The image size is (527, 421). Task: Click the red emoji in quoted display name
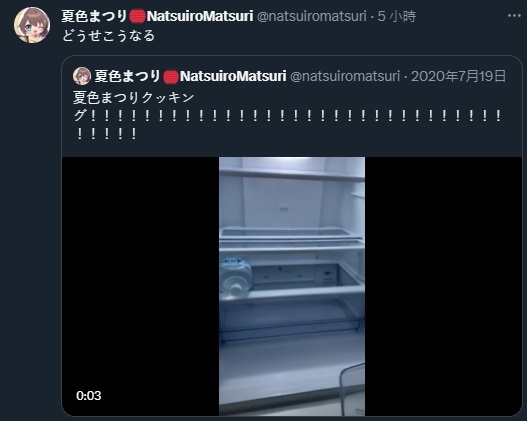(x=171, y=77)
